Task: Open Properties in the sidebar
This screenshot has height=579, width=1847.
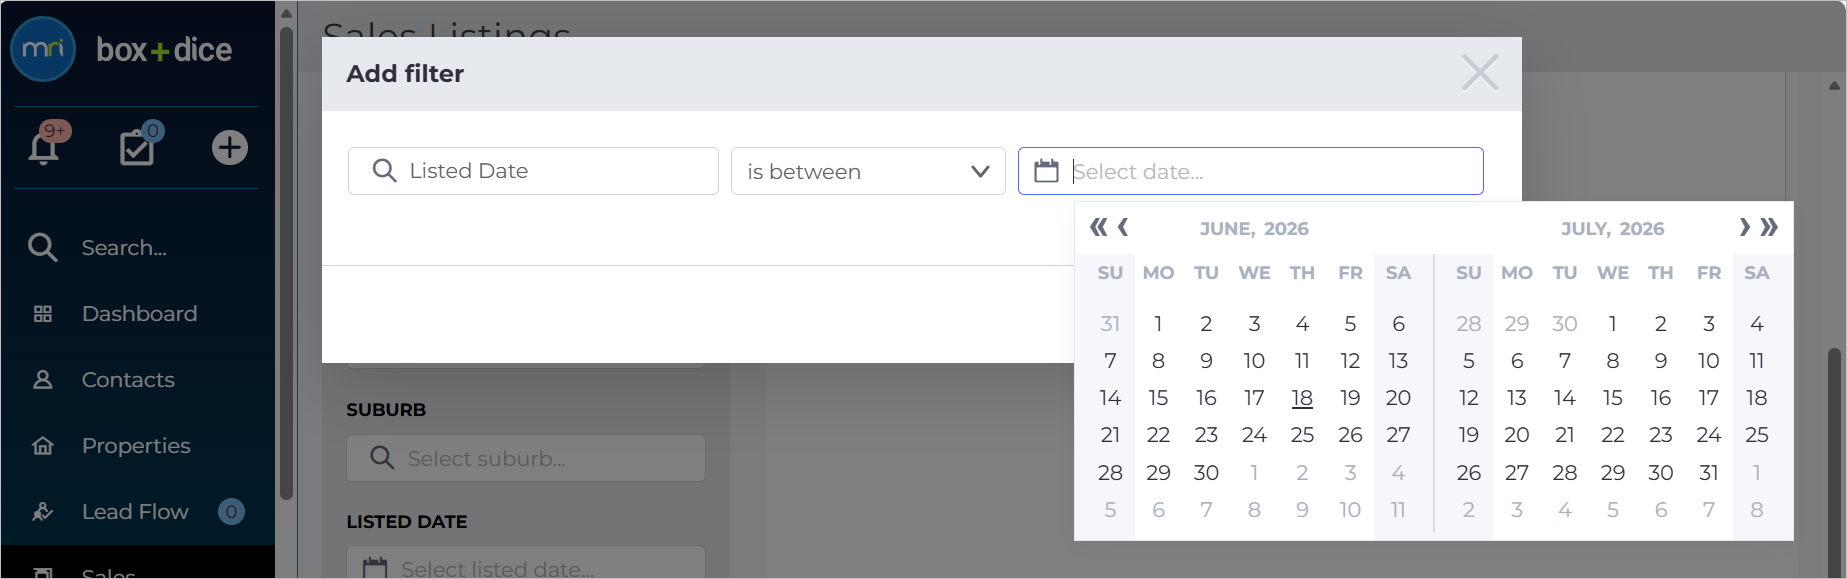Action: pos(136,446)
